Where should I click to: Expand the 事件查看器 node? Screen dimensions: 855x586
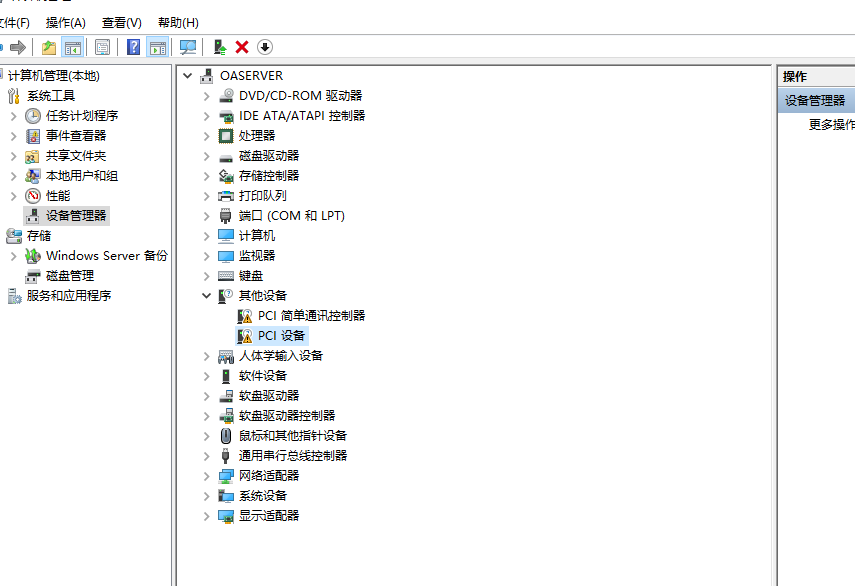tap(14, 136)
